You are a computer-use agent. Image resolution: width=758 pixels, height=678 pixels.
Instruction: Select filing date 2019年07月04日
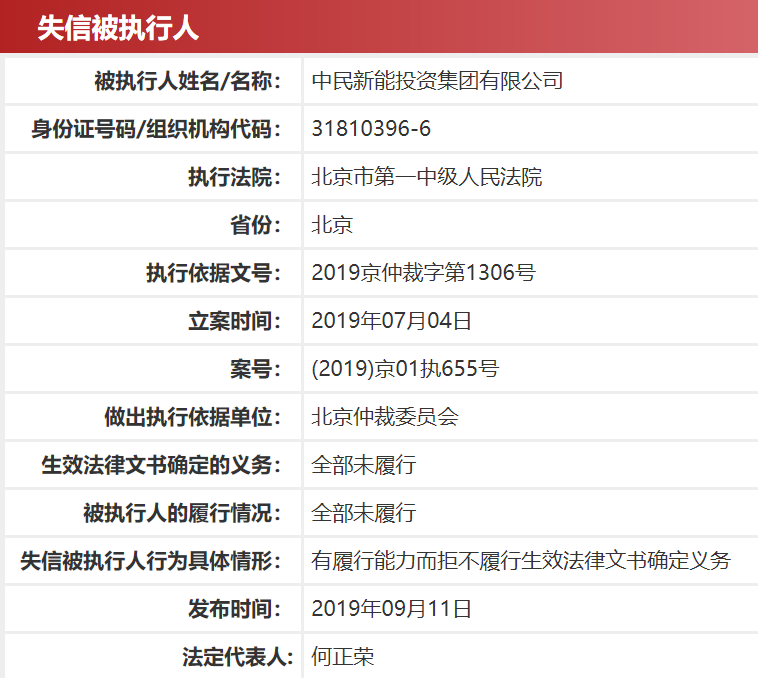391,321
